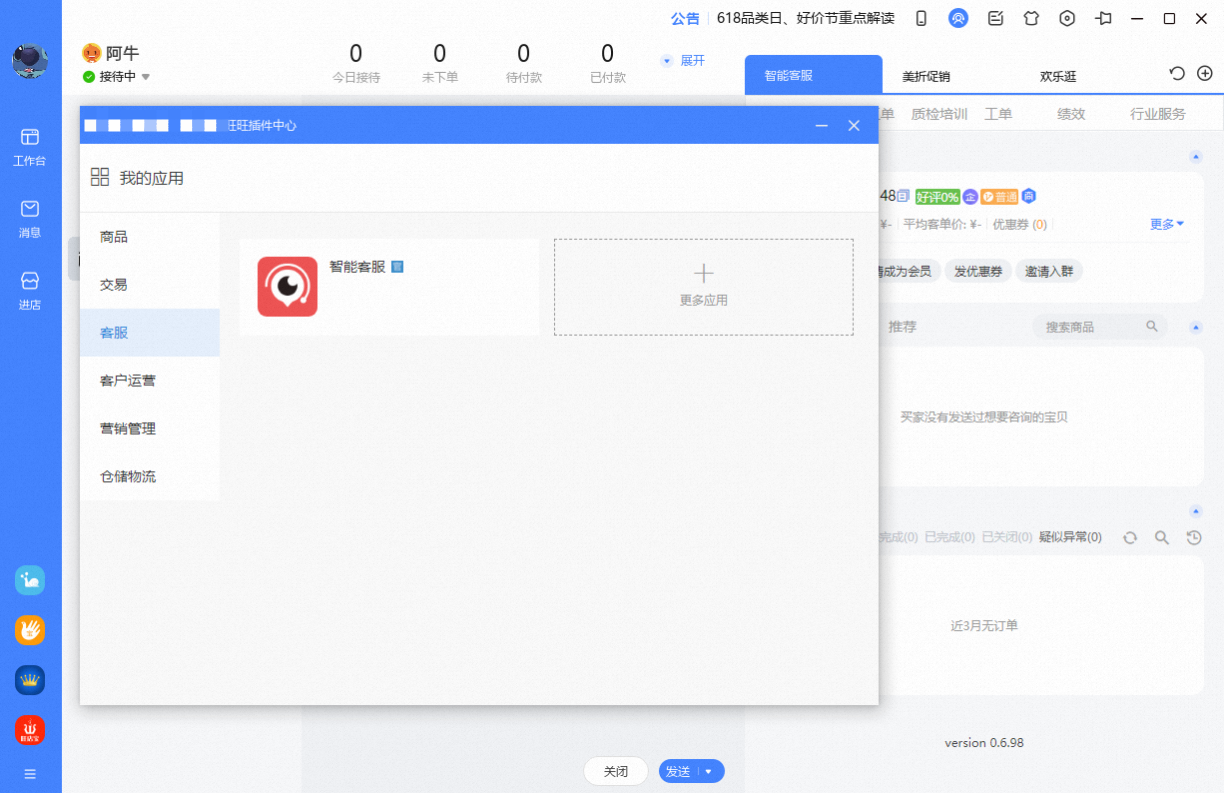Open the 行业服务 sub-tab

1158,114
